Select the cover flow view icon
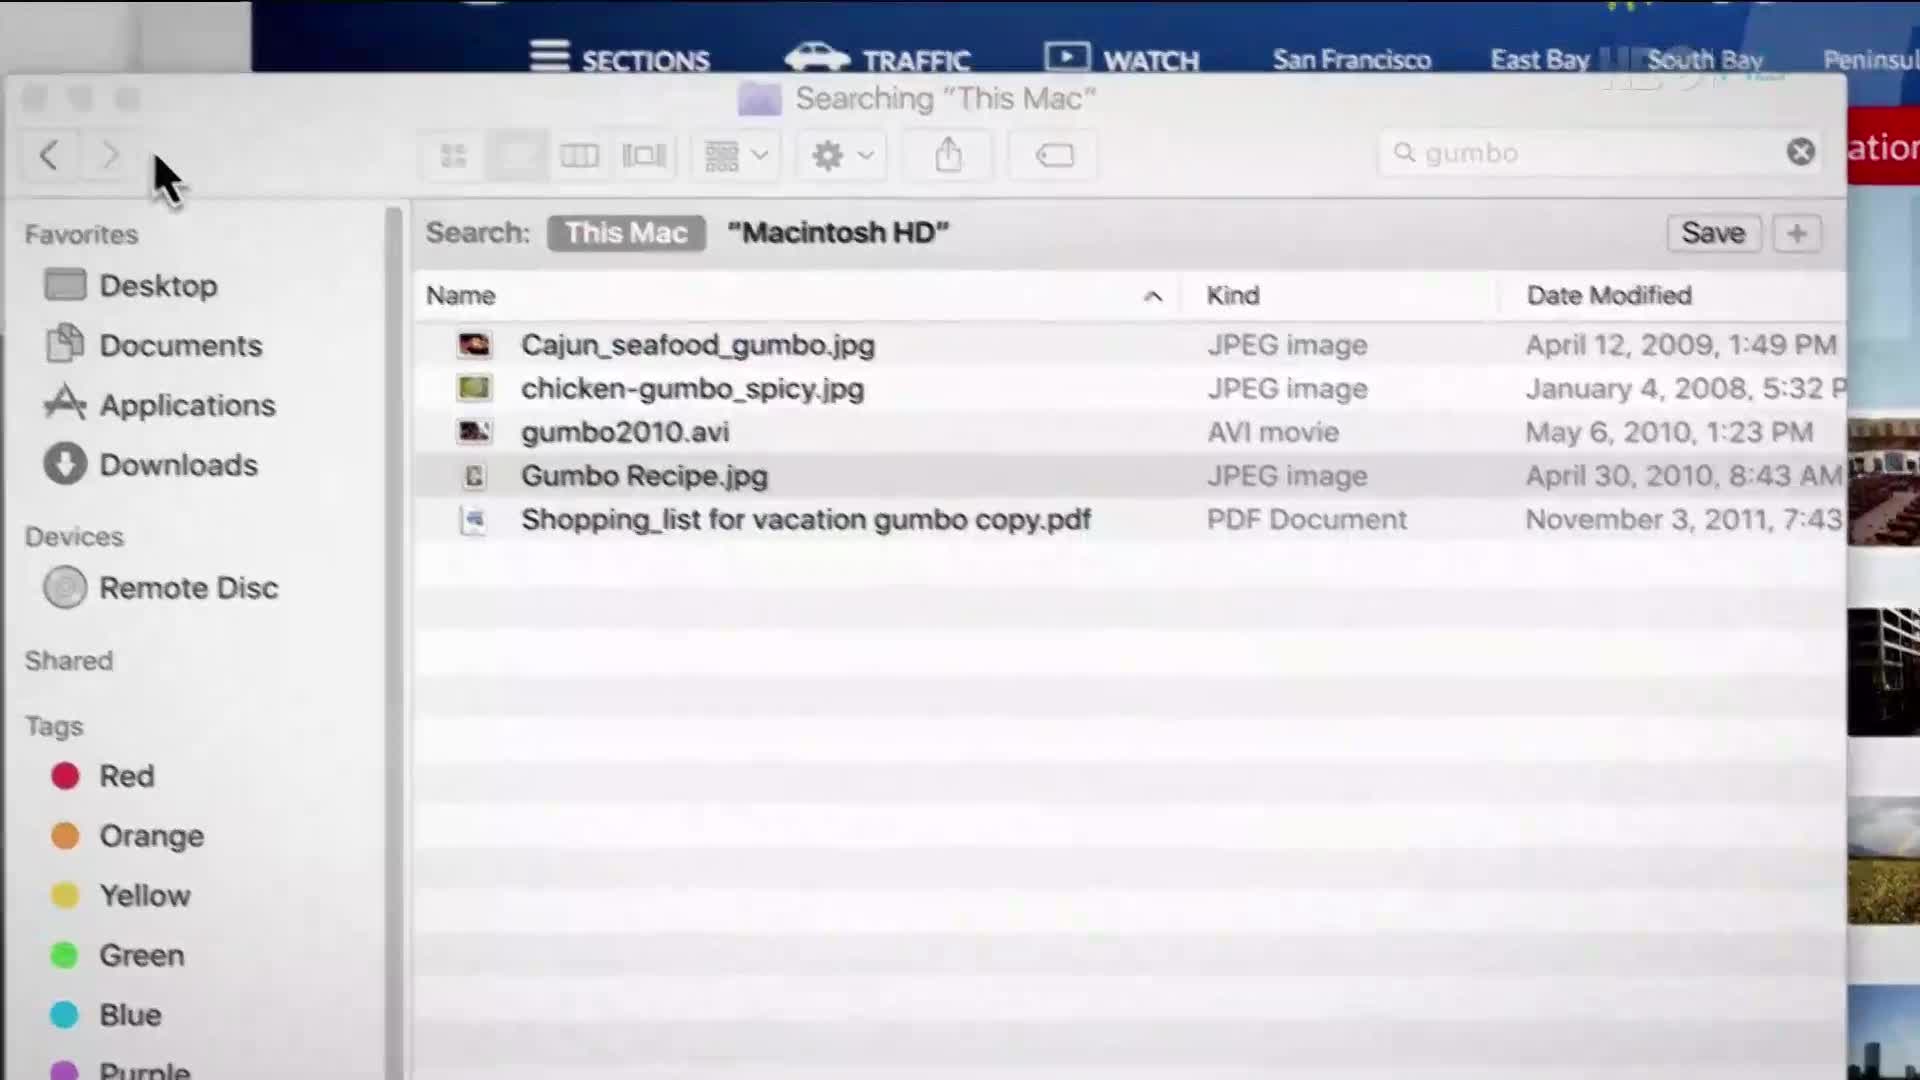The width and height of the screenshot is (1920, 1080). pyautogui.click(x=644, y=154)
